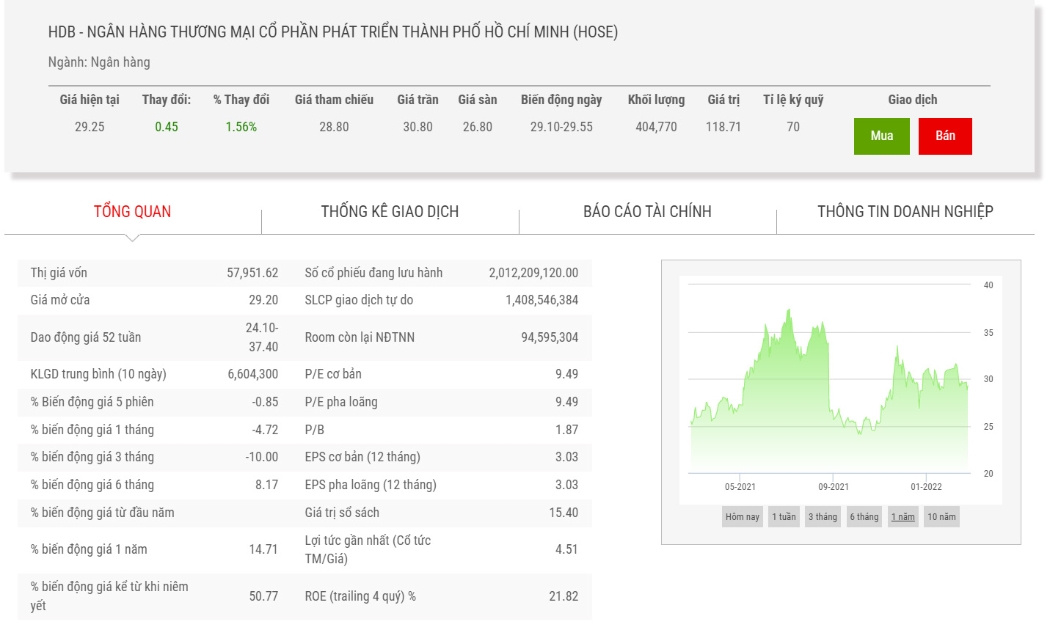Click Room còn lại NĐTNN value 94,595,304
This screenshot has width=1050, height=630.
click(550, 337)
